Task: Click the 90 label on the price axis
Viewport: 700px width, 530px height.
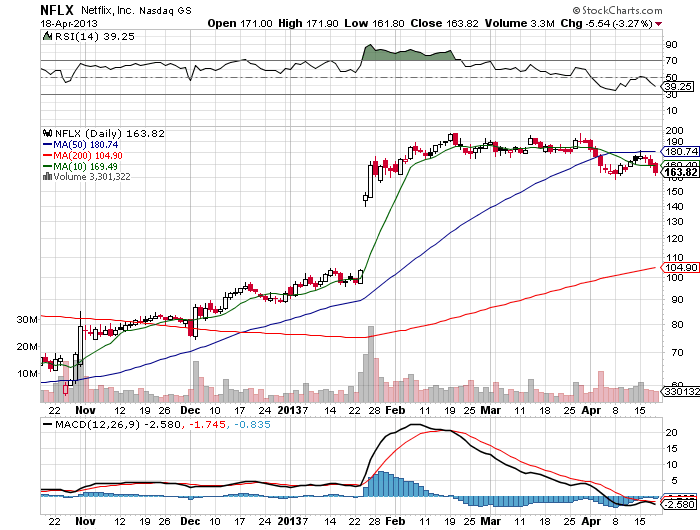Action: click(677, 299)
